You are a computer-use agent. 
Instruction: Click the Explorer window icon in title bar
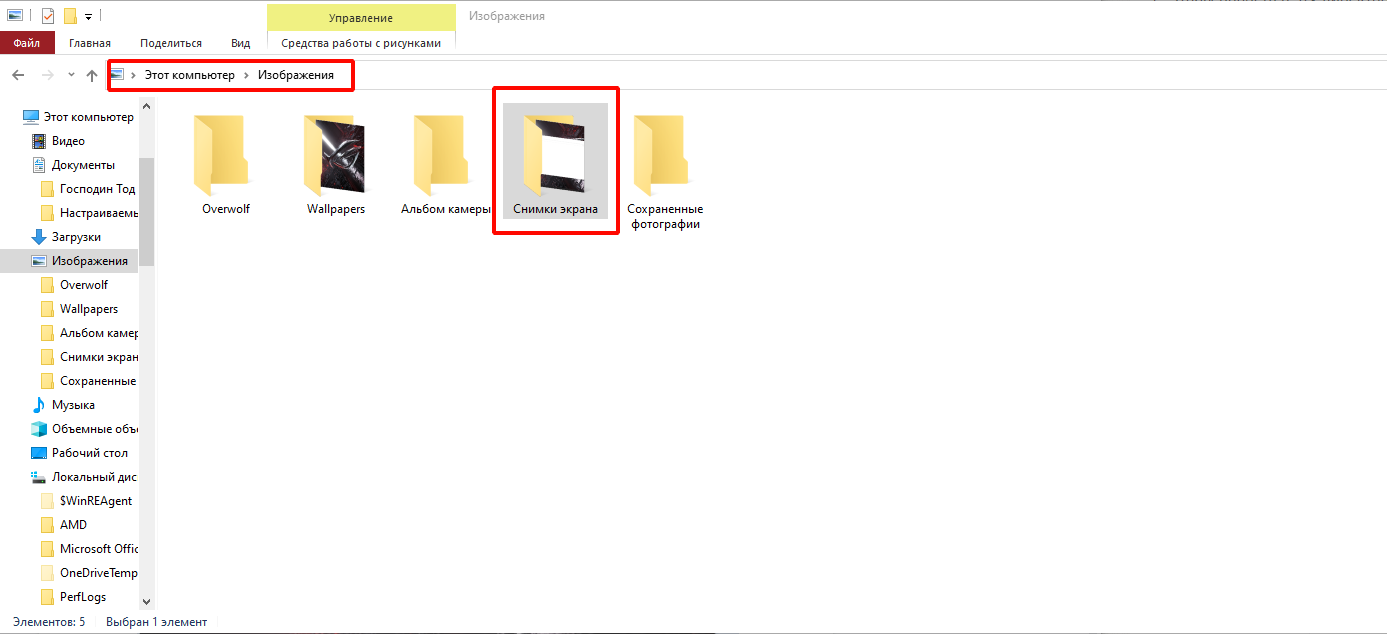[15, 16]
